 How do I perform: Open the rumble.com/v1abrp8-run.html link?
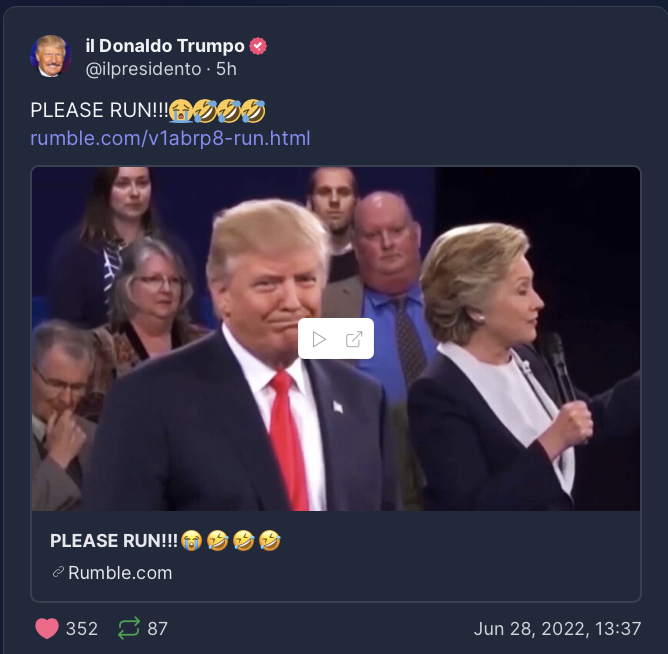[170, 138]
